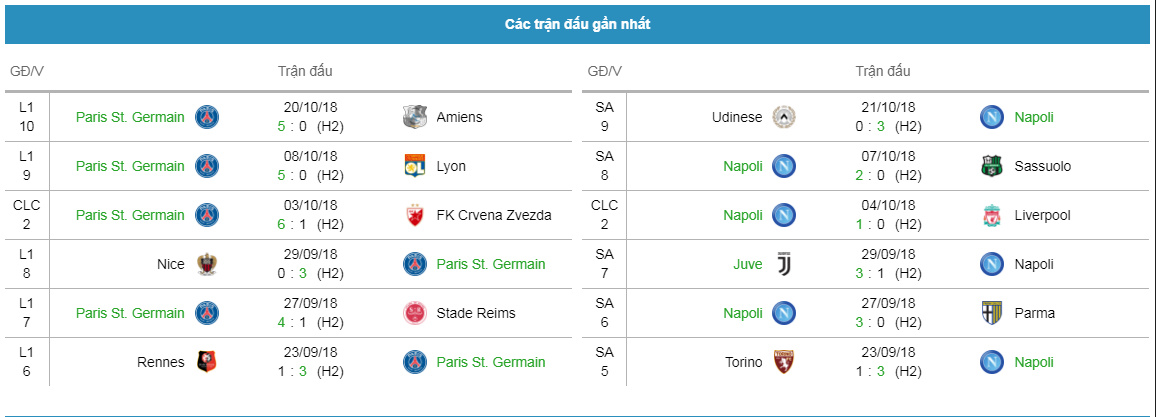This screenshot has width=1156, height=417.
Task: Open the Liverpool team link
Action: [x=1042, y=215]
